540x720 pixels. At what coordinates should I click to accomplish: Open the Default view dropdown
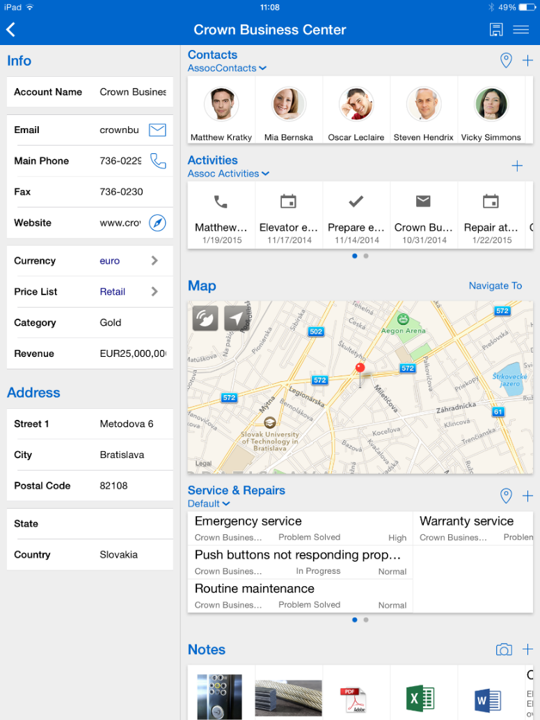[x=208, y=504]
